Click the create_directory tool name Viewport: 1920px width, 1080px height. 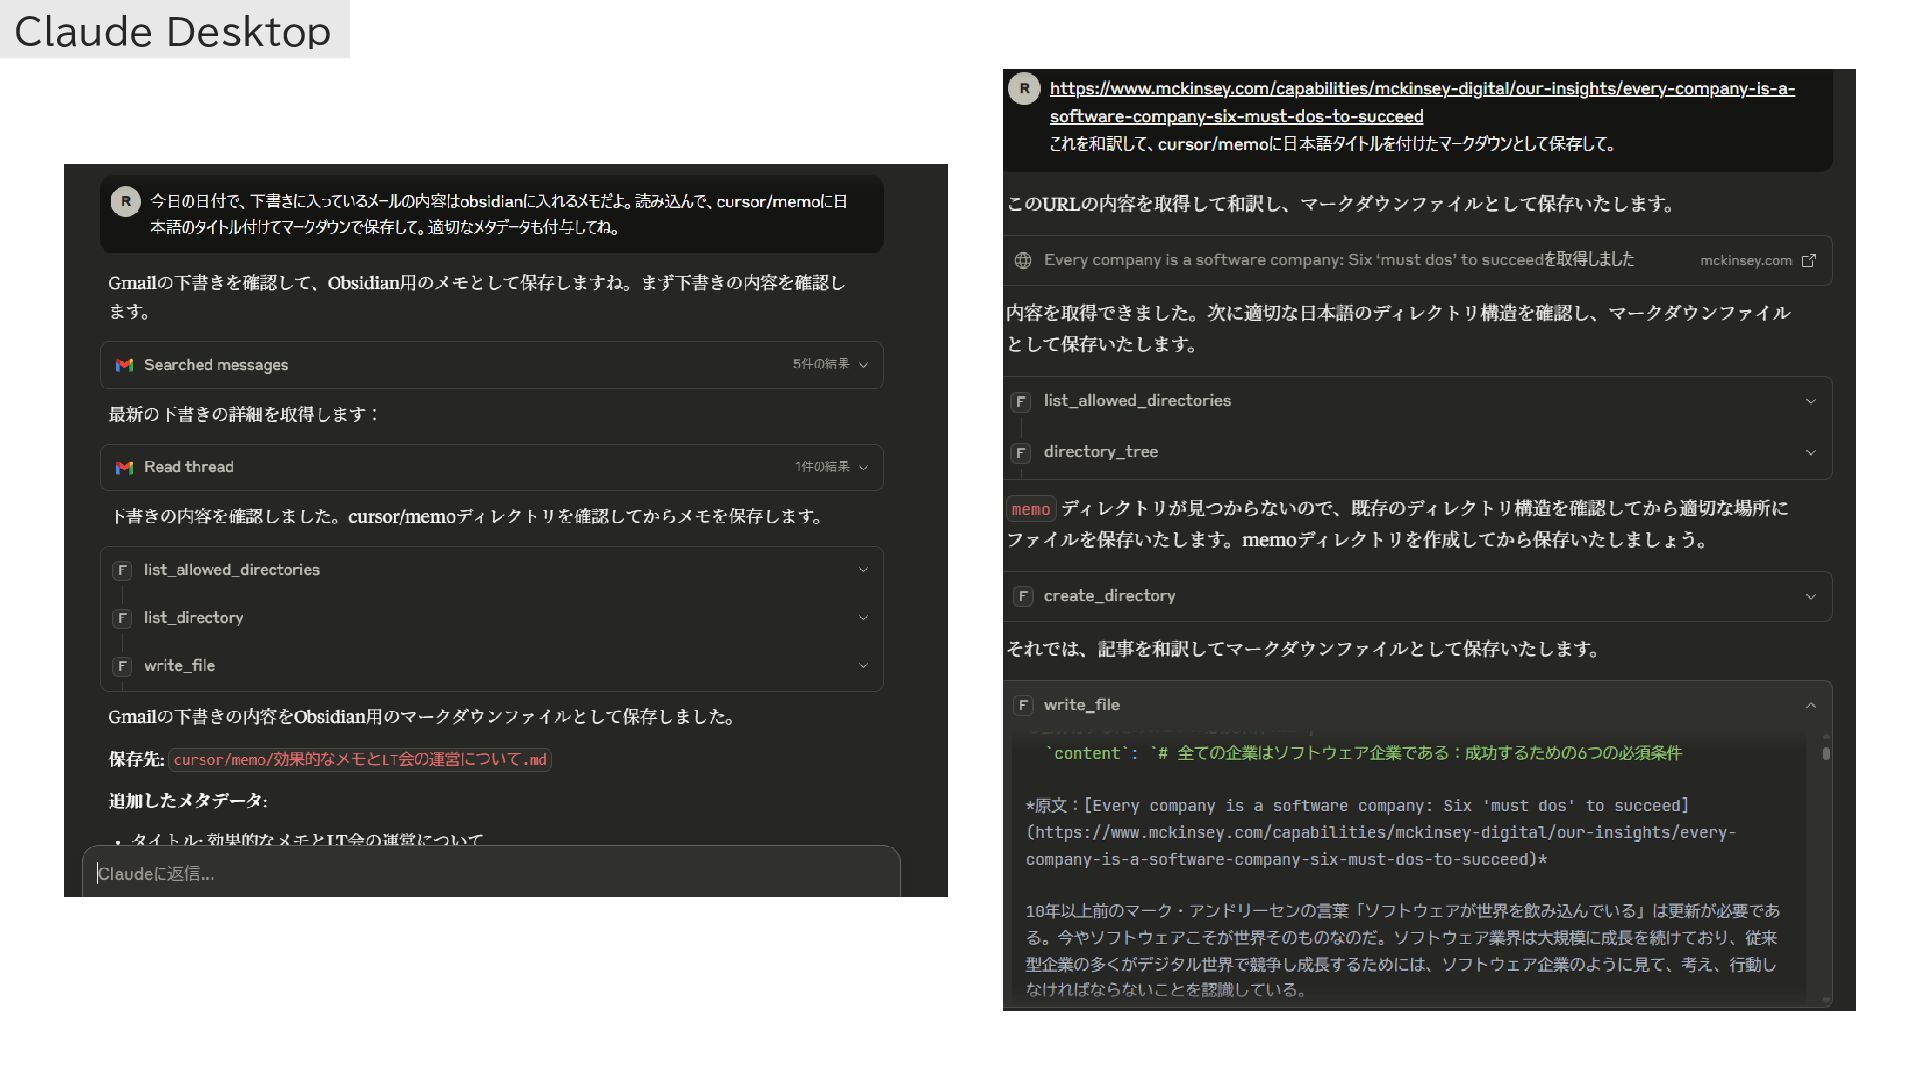pyautogui.click(x=1110, y=596)
